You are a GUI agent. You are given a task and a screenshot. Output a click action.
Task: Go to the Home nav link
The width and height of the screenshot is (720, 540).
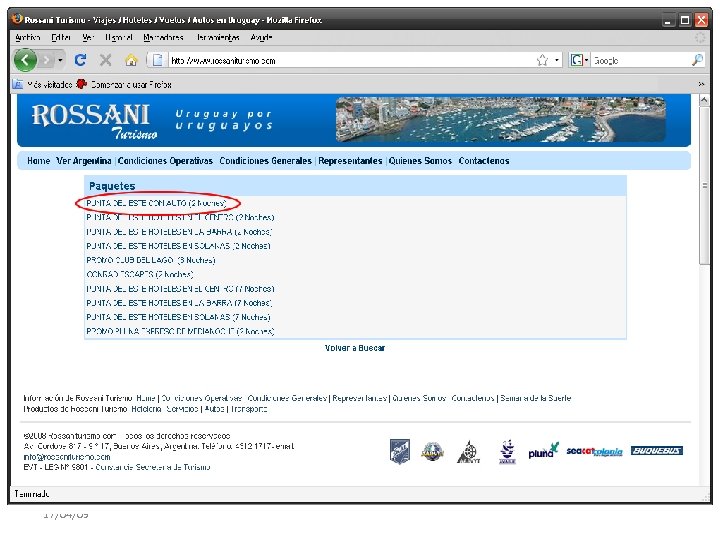coord(39,161)
